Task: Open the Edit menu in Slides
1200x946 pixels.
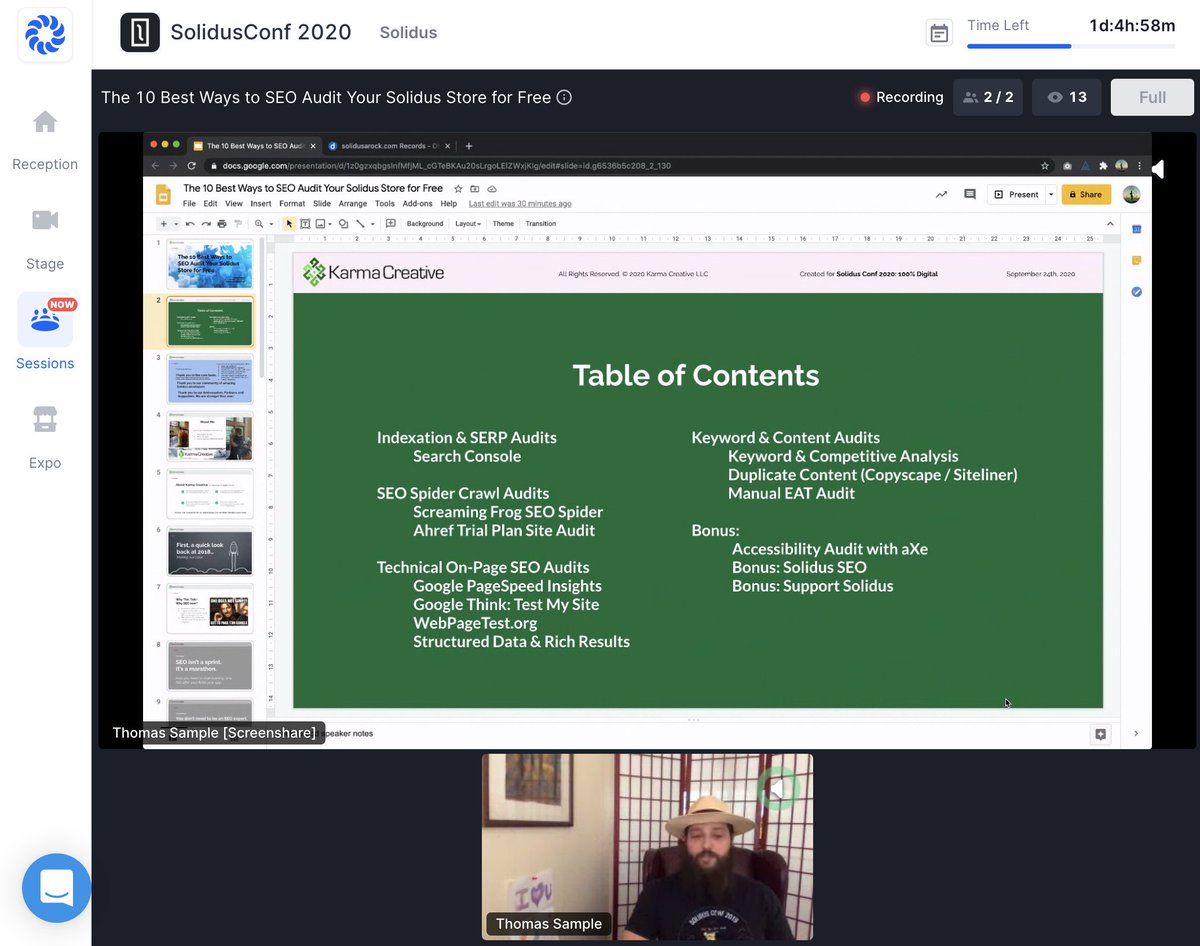Action: 210,203
